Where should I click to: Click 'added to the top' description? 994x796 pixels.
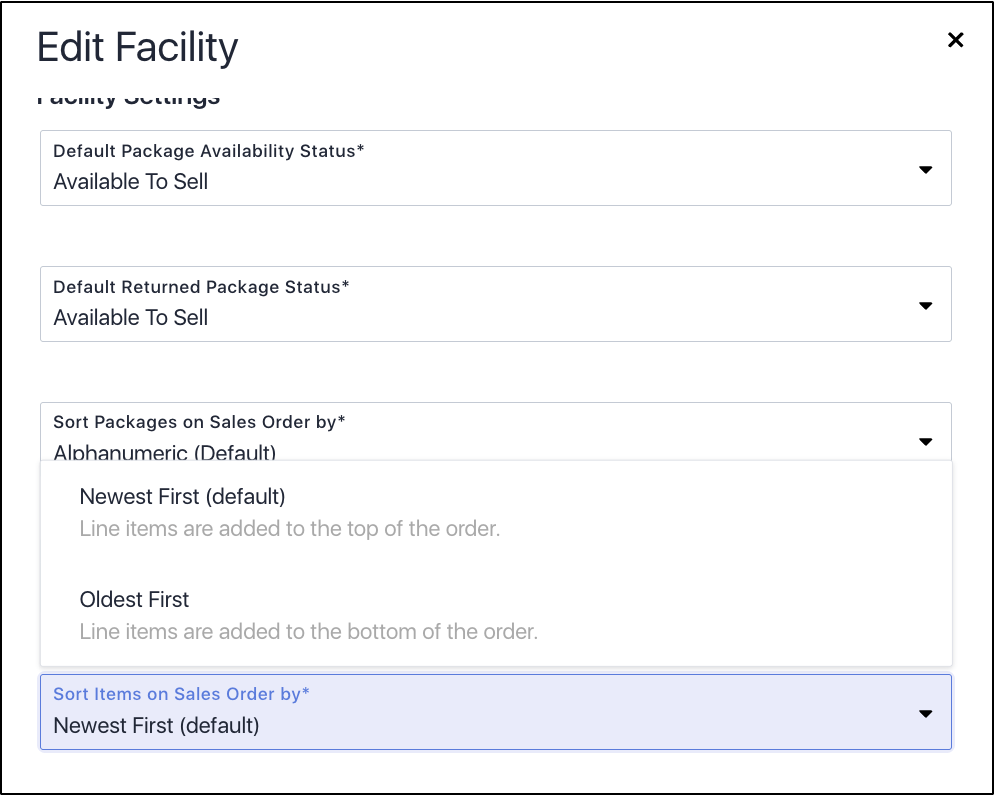click(290, 529)
